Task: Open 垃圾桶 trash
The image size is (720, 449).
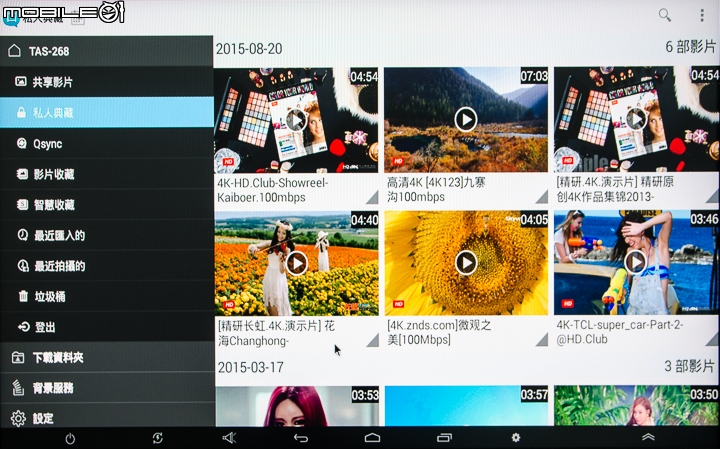Action: 107,297
